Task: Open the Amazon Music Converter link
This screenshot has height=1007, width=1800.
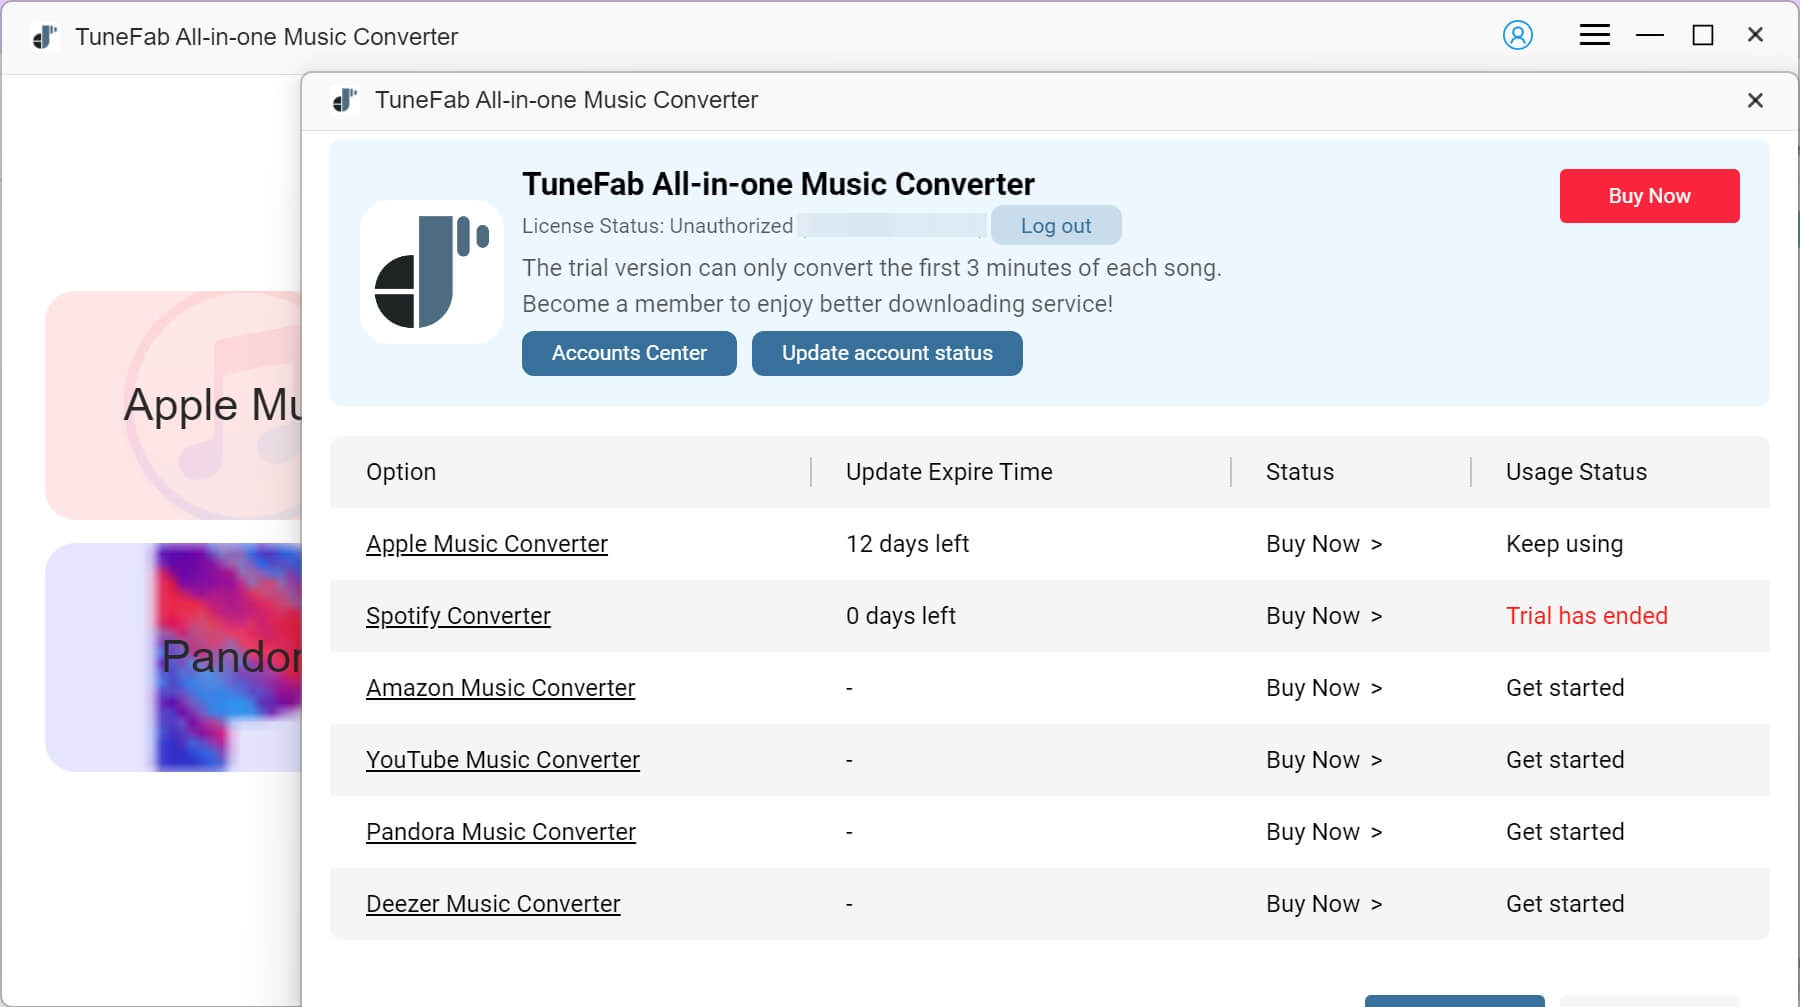Action: 500,688
